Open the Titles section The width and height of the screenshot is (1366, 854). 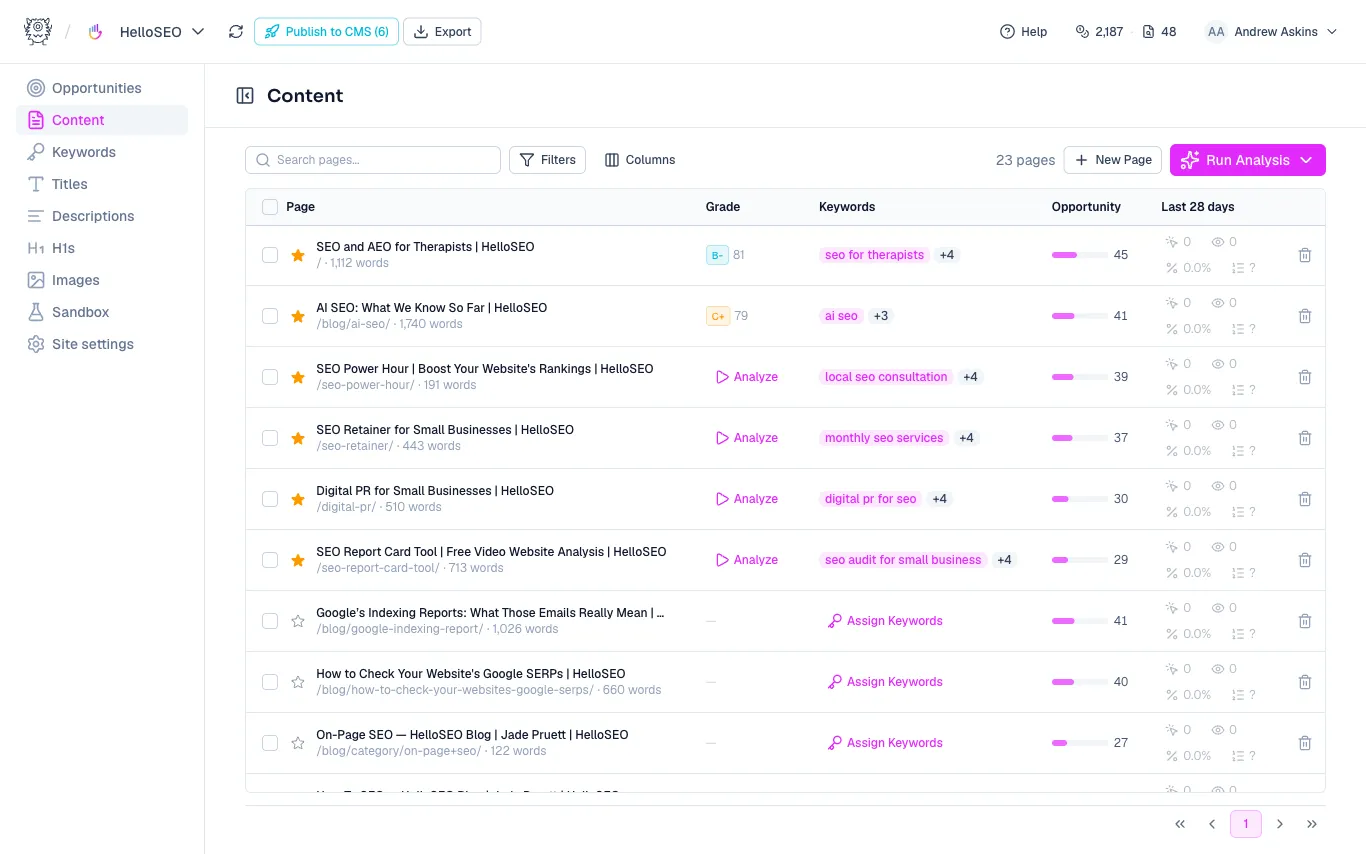coord(102,184)
